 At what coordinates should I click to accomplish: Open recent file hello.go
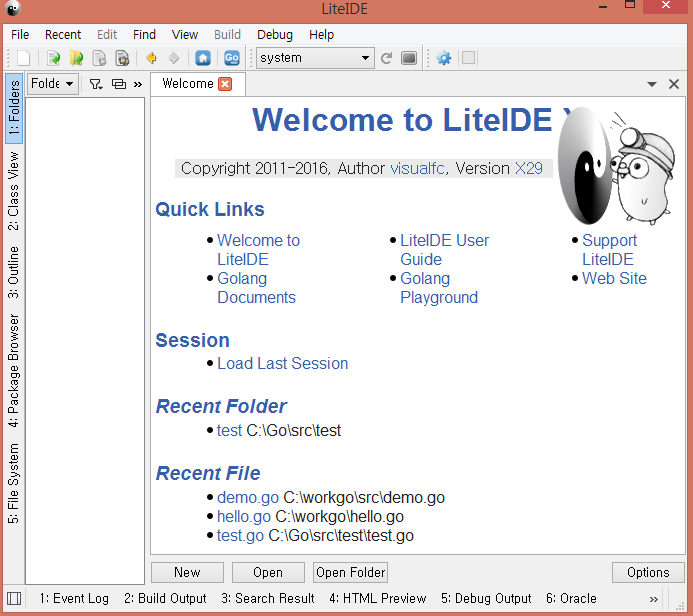point(244,517)
